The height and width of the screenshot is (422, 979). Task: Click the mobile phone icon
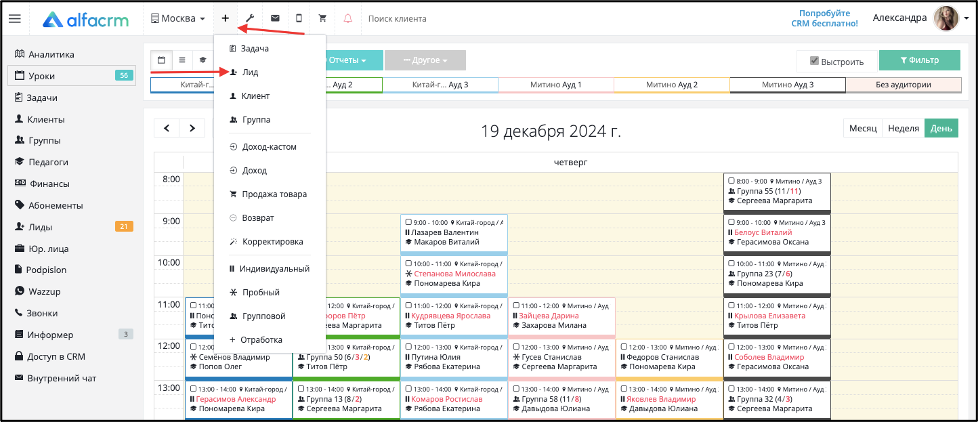tap(299, 19)
